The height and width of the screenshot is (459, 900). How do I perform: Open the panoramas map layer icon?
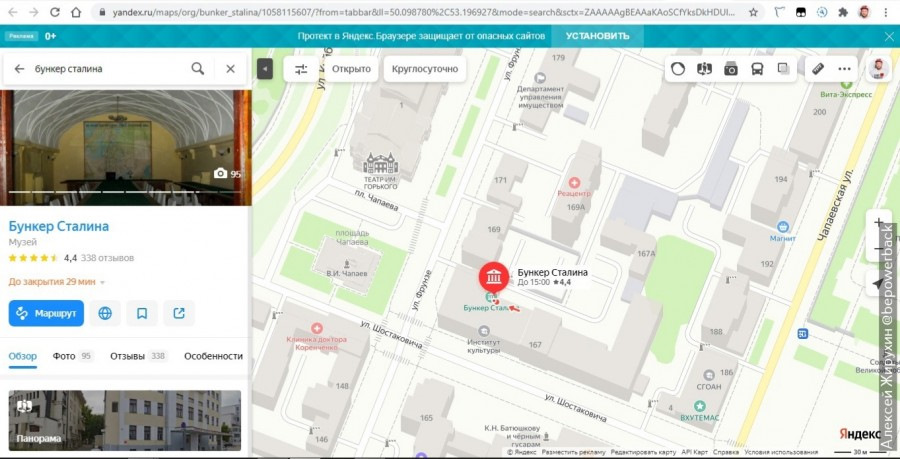[704, 69]
